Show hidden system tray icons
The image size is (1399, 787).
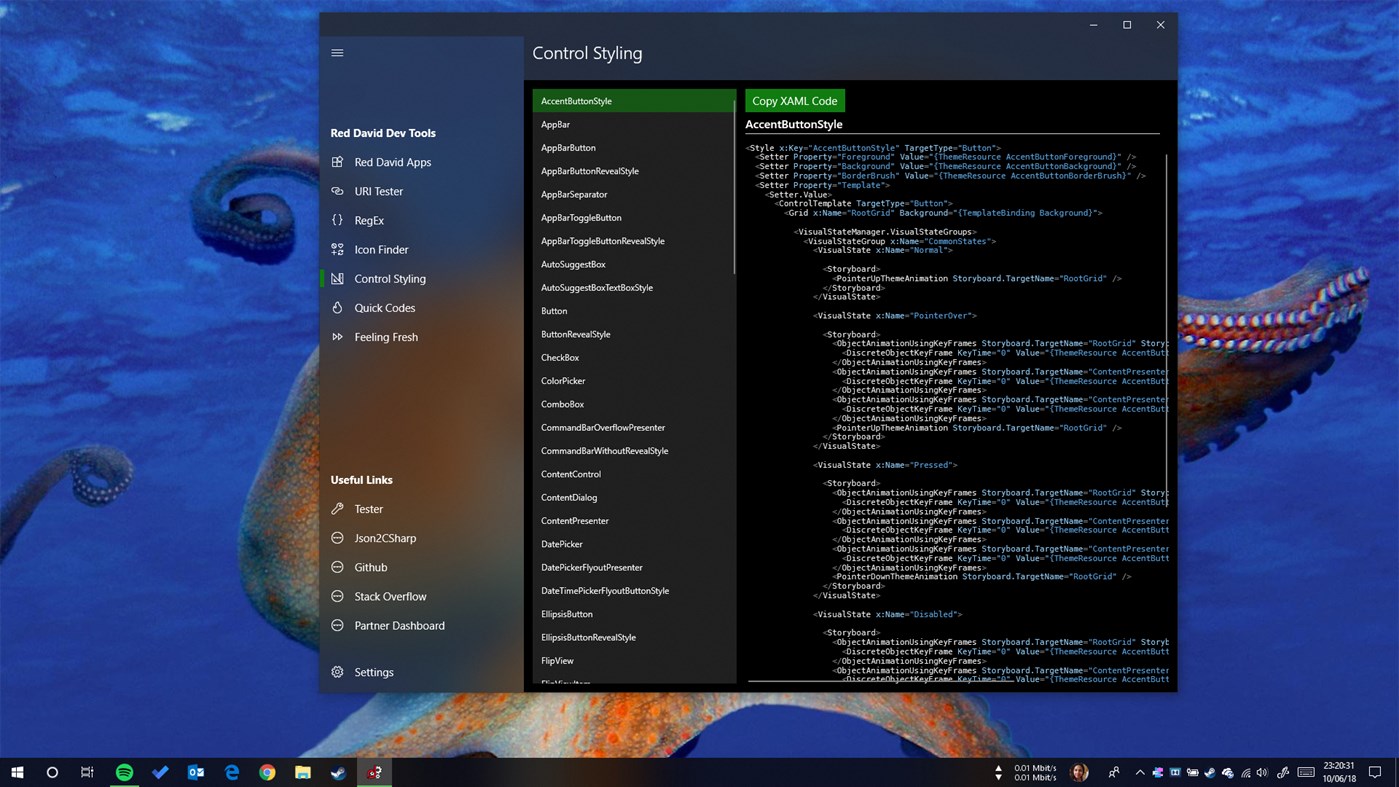[1140, 772]
